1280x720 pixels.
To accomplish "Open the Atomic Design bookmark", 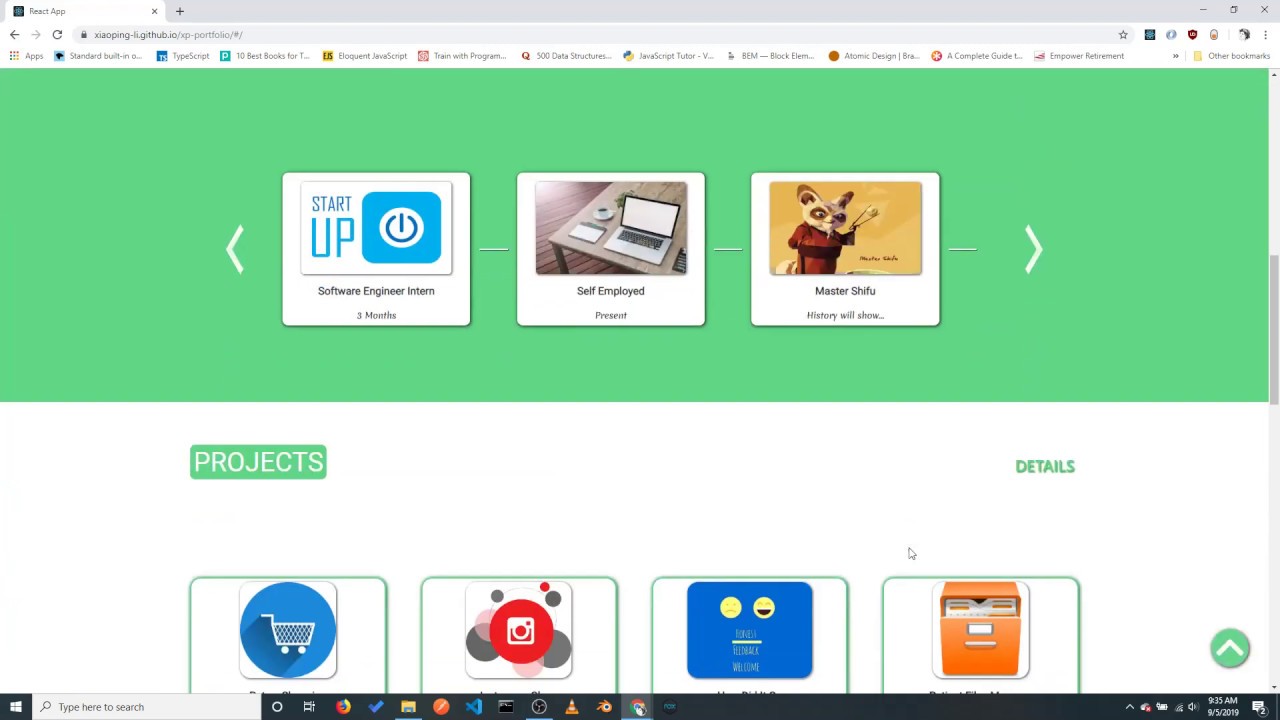I will click(874, 56).
